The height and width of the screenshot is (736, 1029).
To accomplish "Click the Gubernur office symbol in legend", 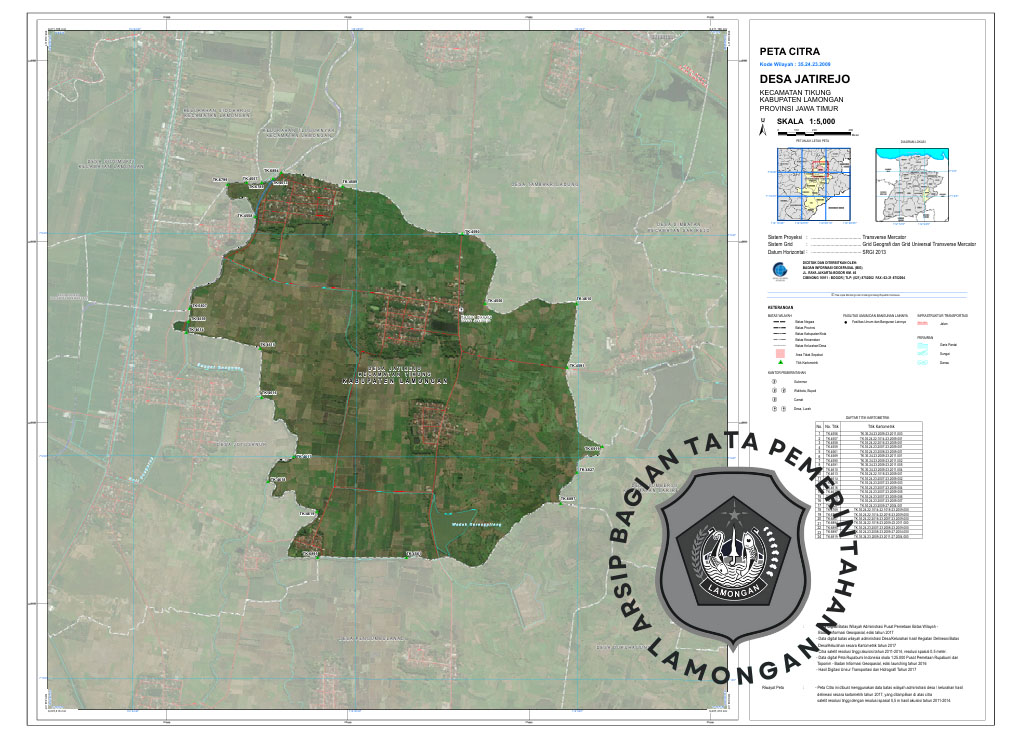I will (x=774, y=380).
